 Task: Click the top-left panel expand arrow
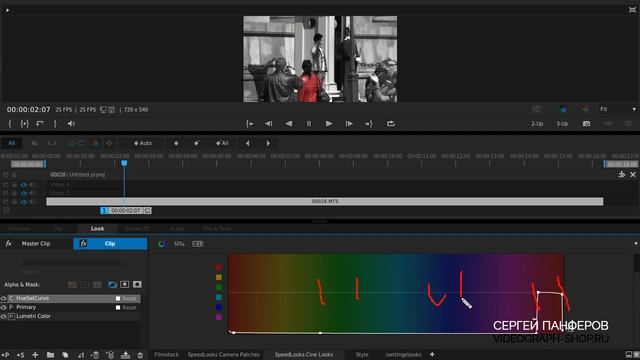(7, 10)
